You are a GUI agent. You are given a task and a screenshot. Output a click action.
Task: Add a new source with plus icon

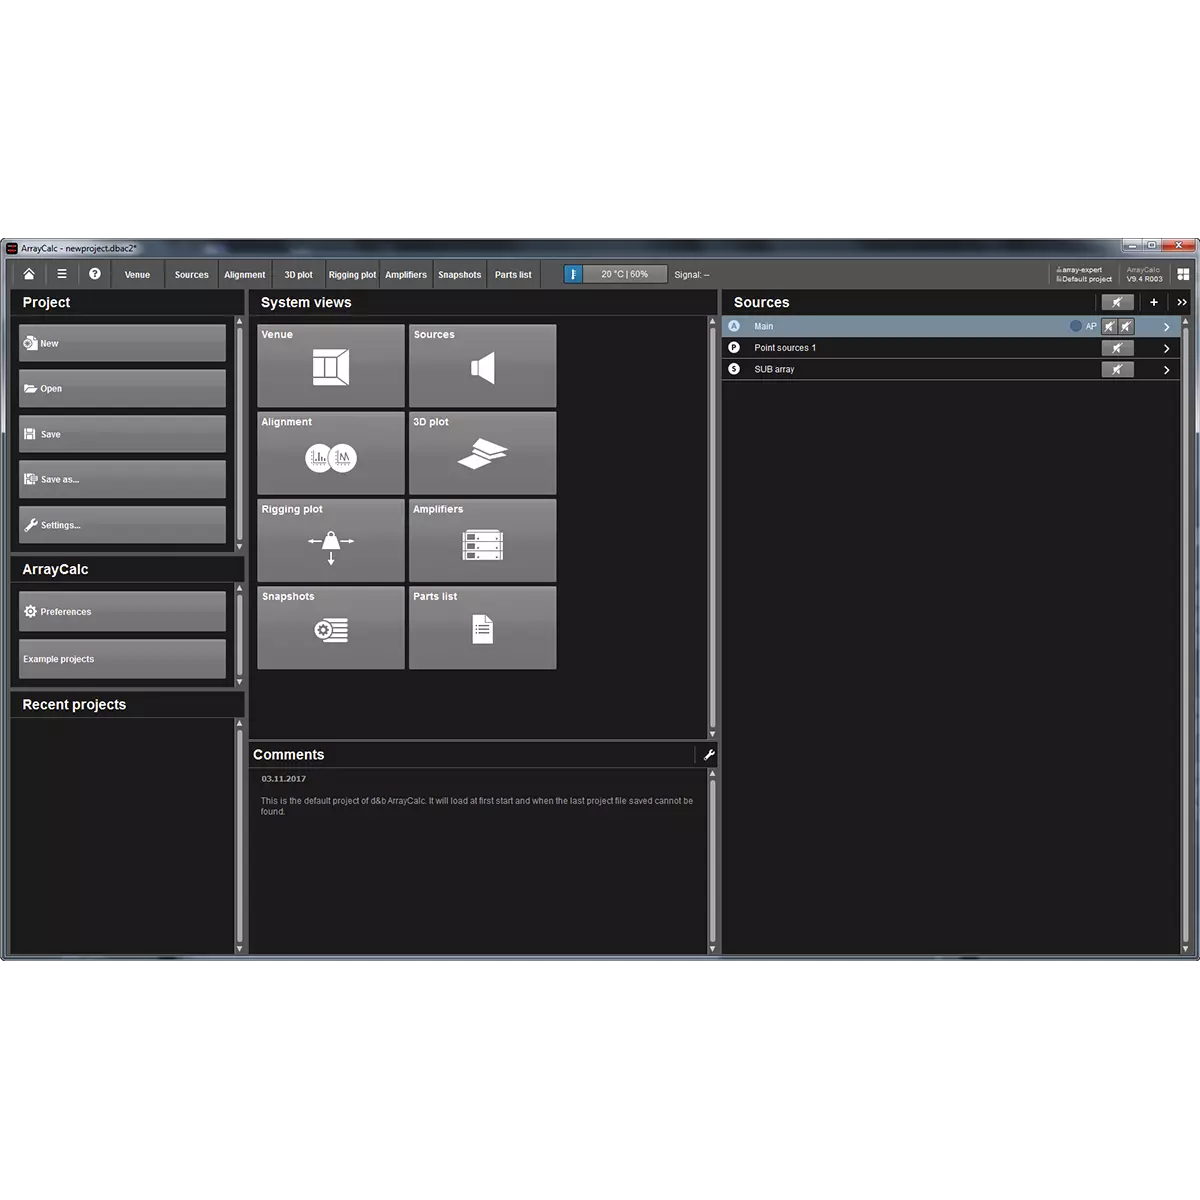pyautogui.click(x=1154, y=302)
